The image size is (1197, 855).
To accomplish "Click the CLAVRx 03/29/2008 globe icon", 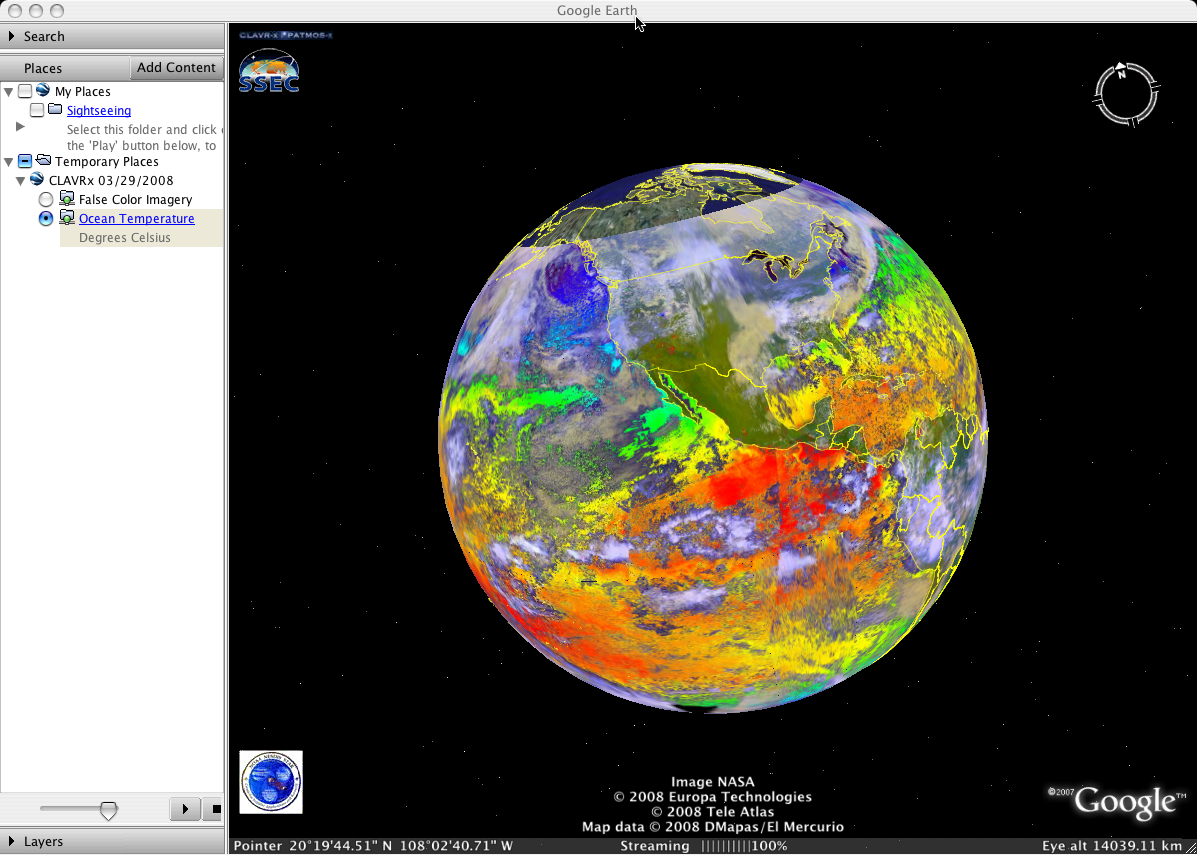I will pyautogui.click(x=37, y=179).
